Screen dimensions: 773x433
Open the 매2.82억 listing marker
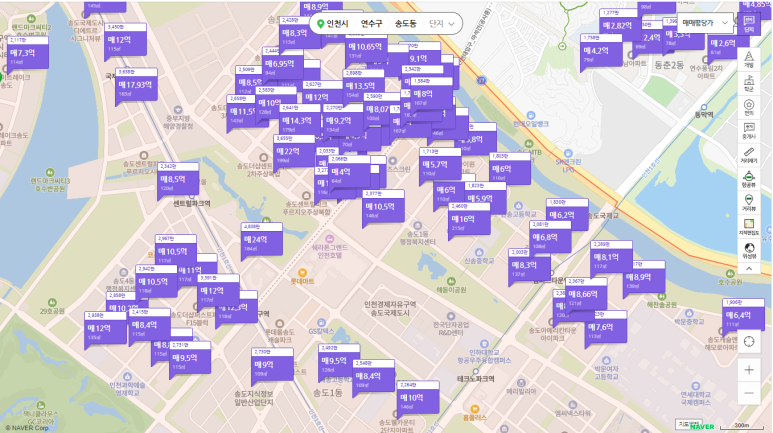[x=620, y=25]
